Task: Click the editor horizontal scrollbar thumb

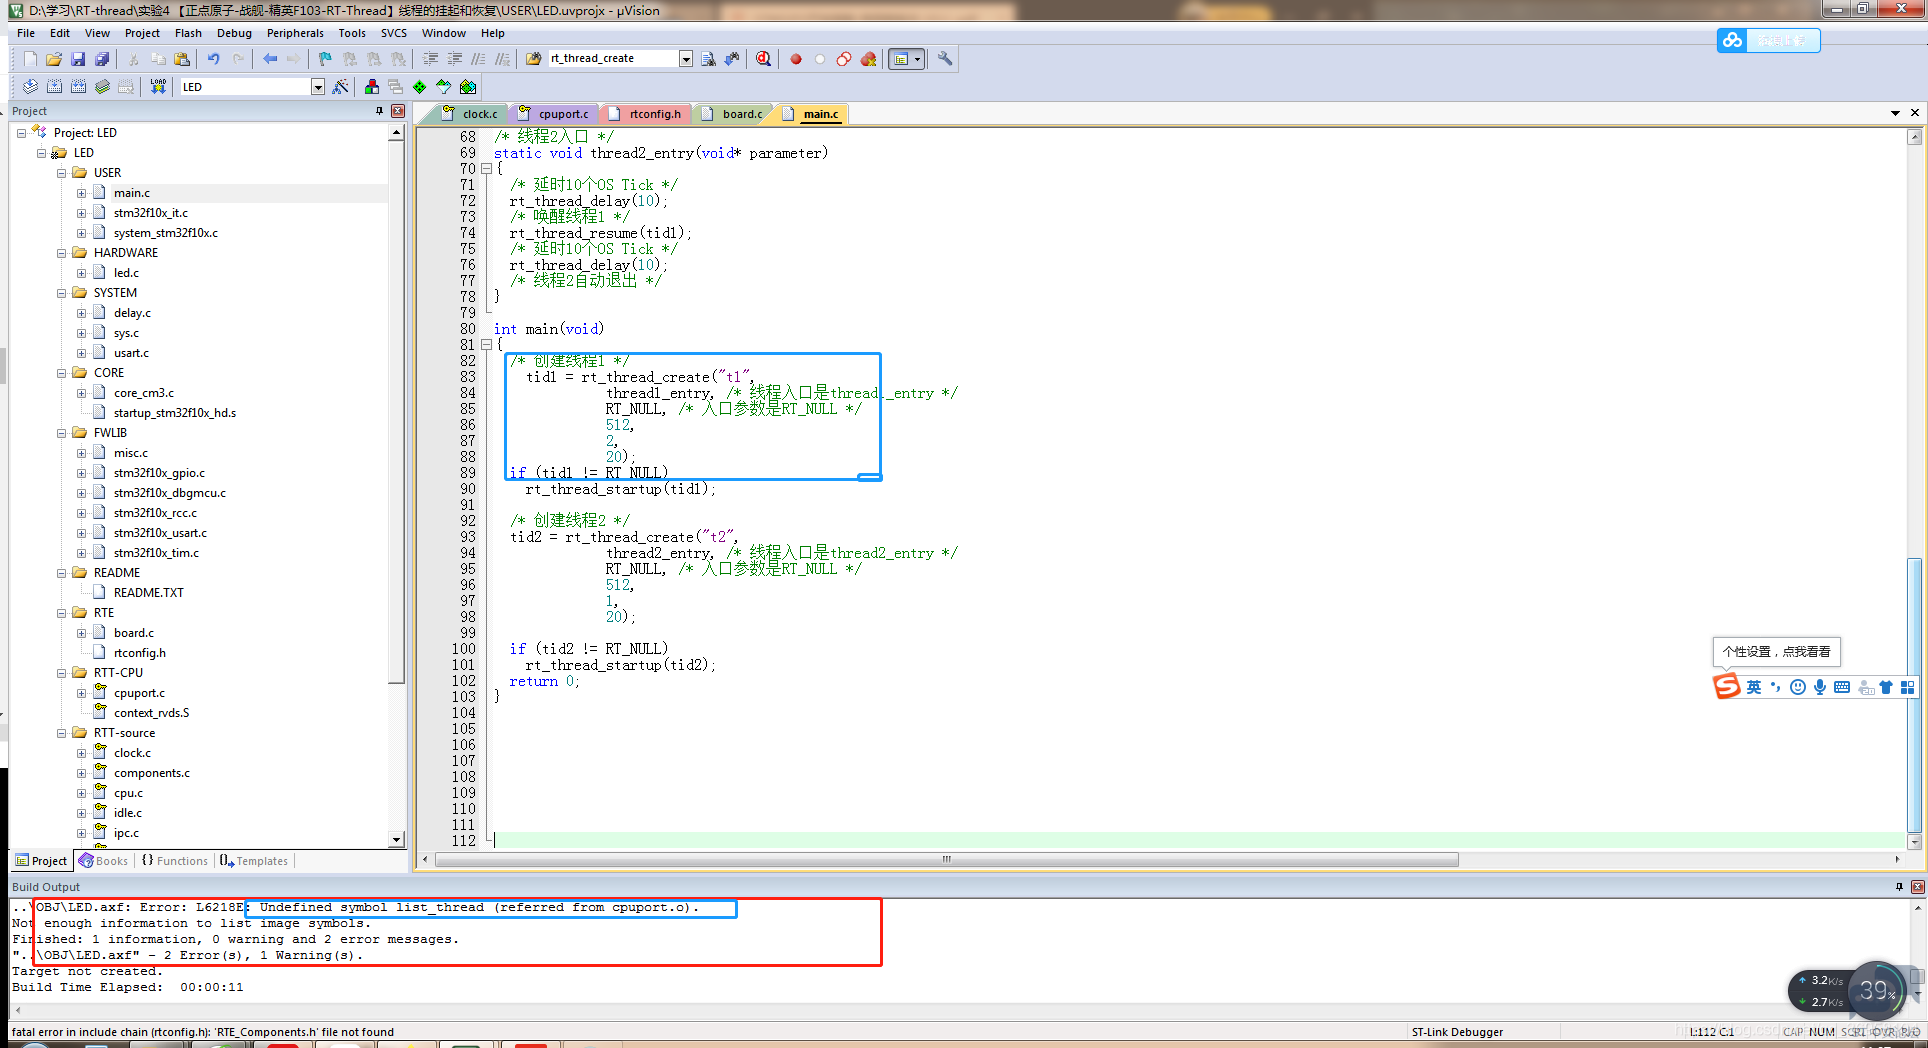Action: click(946, 860)
